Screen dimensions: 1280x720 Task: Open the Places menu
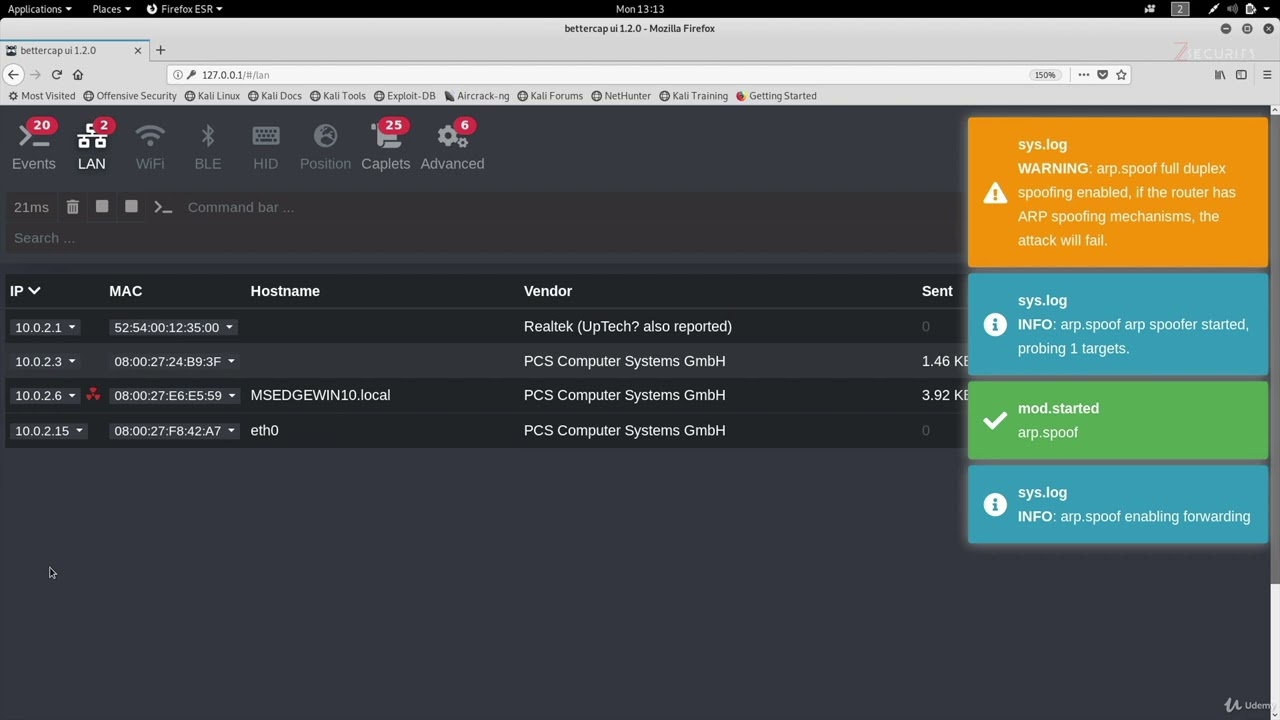(111, 9)
